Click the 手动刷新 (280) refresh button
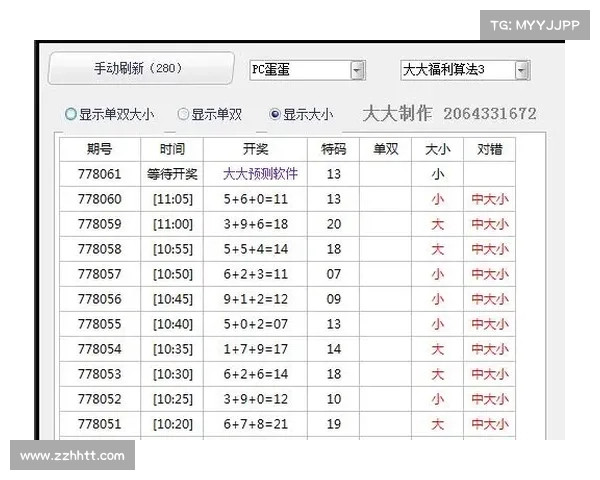This screenshot has width=600, height=480. tap(141, 68)
